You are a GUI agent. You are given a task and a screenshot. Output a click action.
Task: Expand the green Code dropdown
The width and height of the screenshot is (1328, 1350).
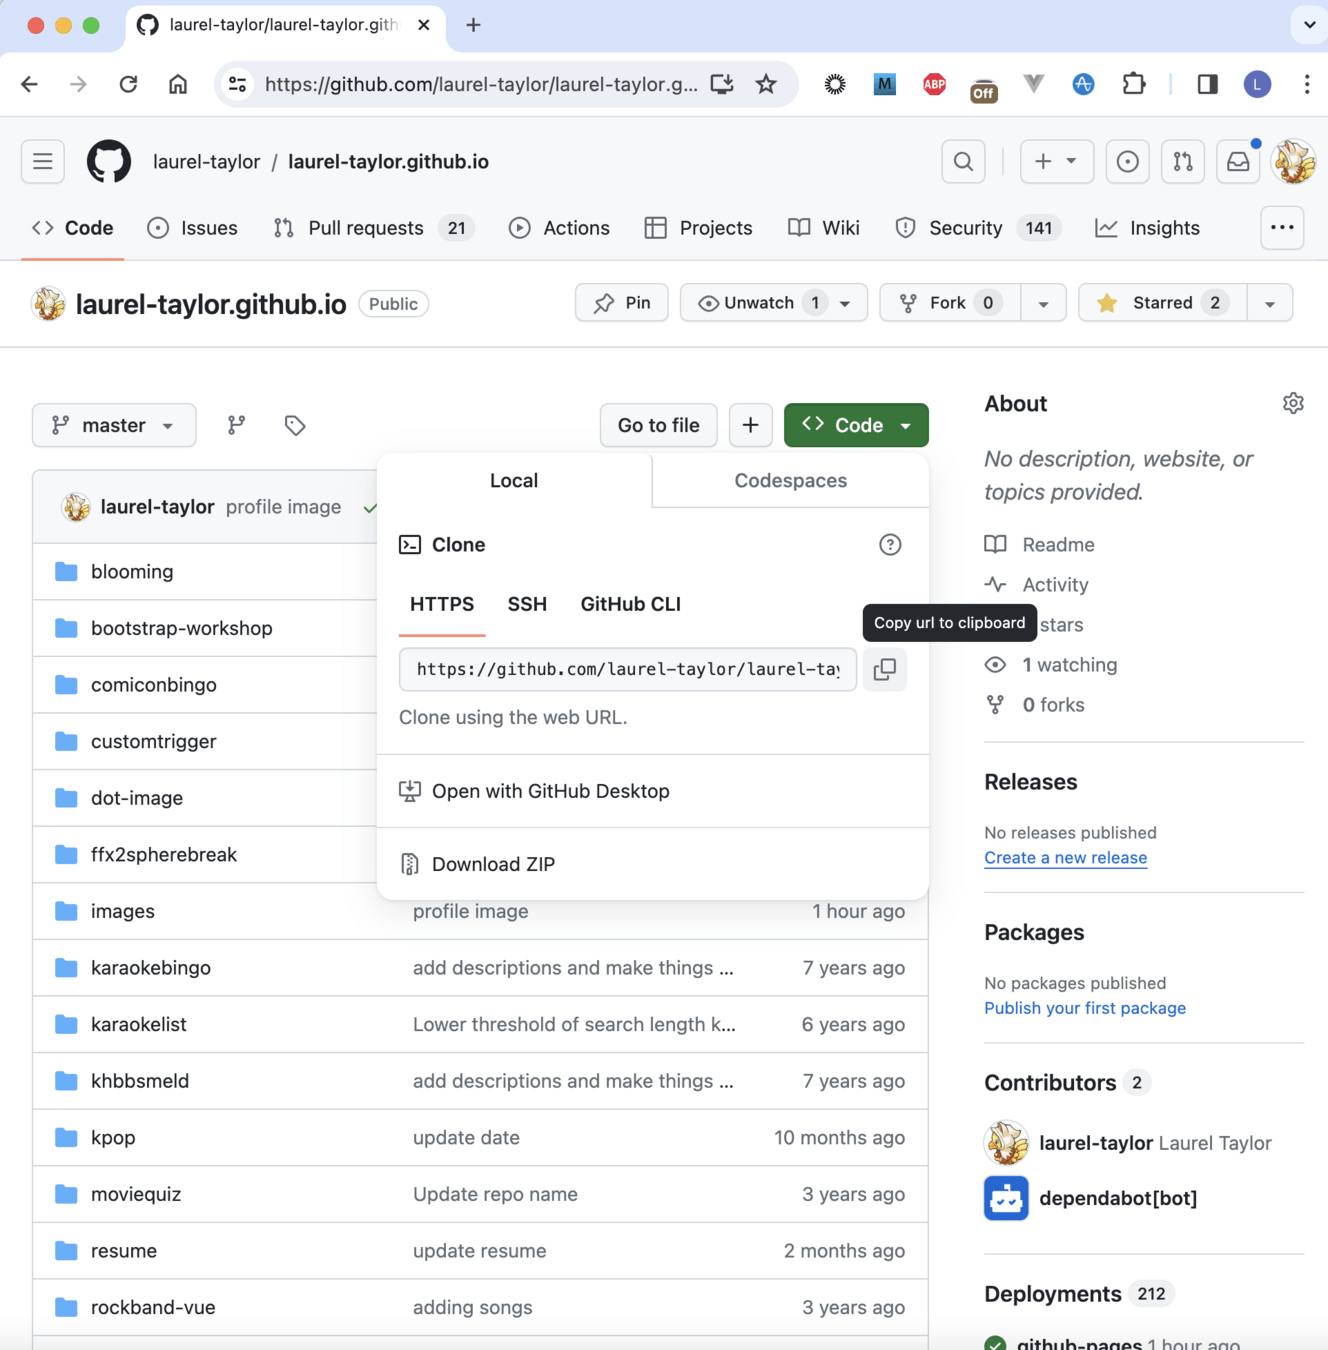856,425
